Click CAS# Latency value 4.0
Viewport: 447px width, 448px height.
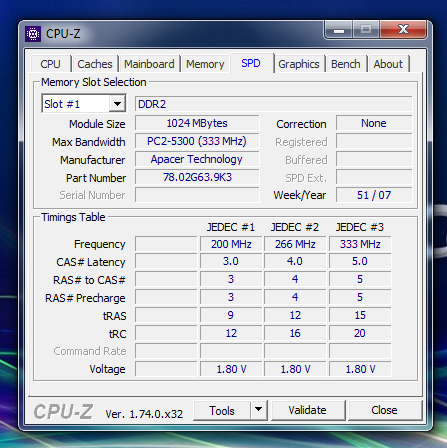coord(295,261)
